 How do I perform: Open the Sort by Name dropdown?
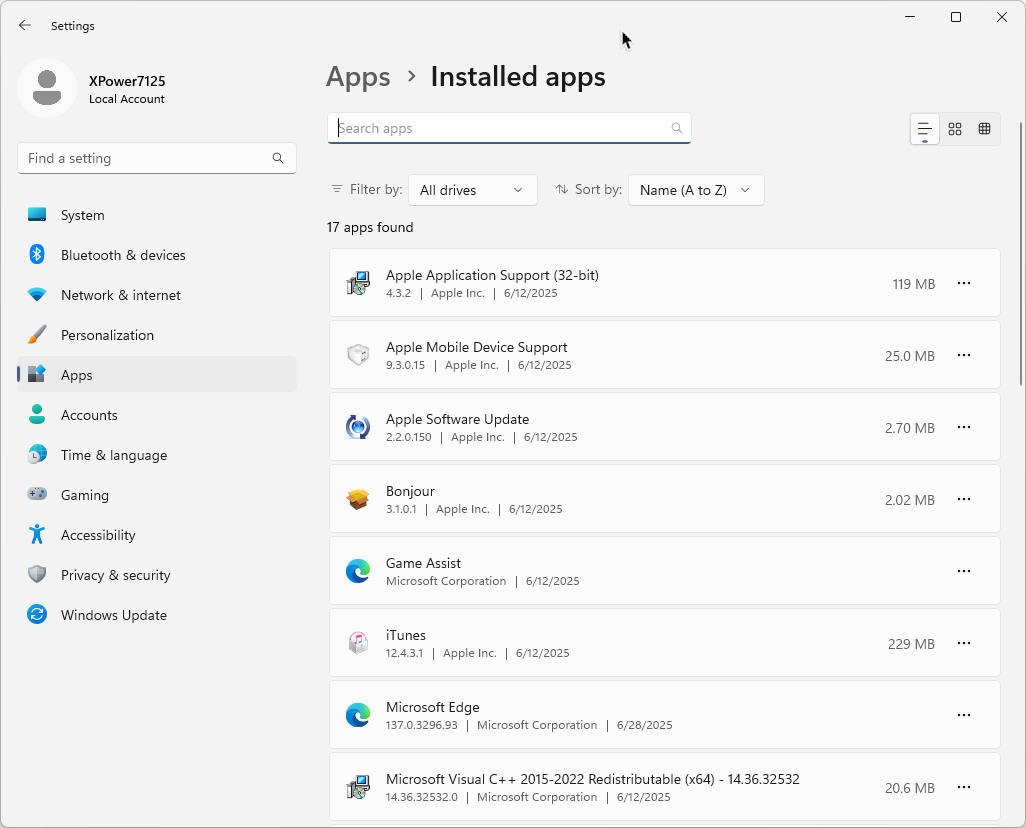pyautogui.click(x=696, y=190)
